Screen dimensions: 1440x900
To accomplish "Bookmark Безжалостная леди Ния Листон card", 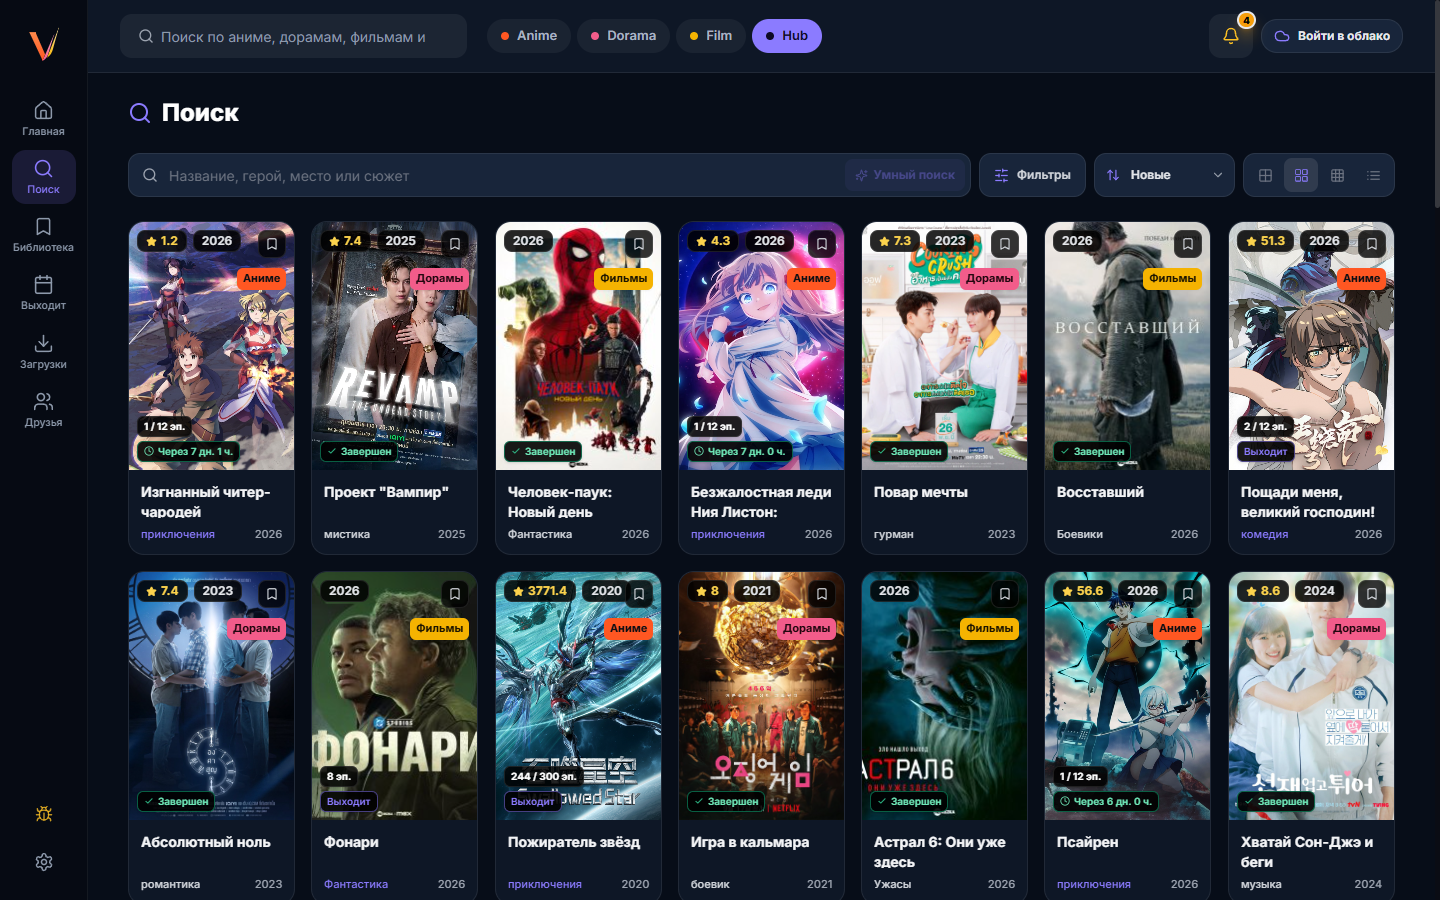I will point(822,244).
